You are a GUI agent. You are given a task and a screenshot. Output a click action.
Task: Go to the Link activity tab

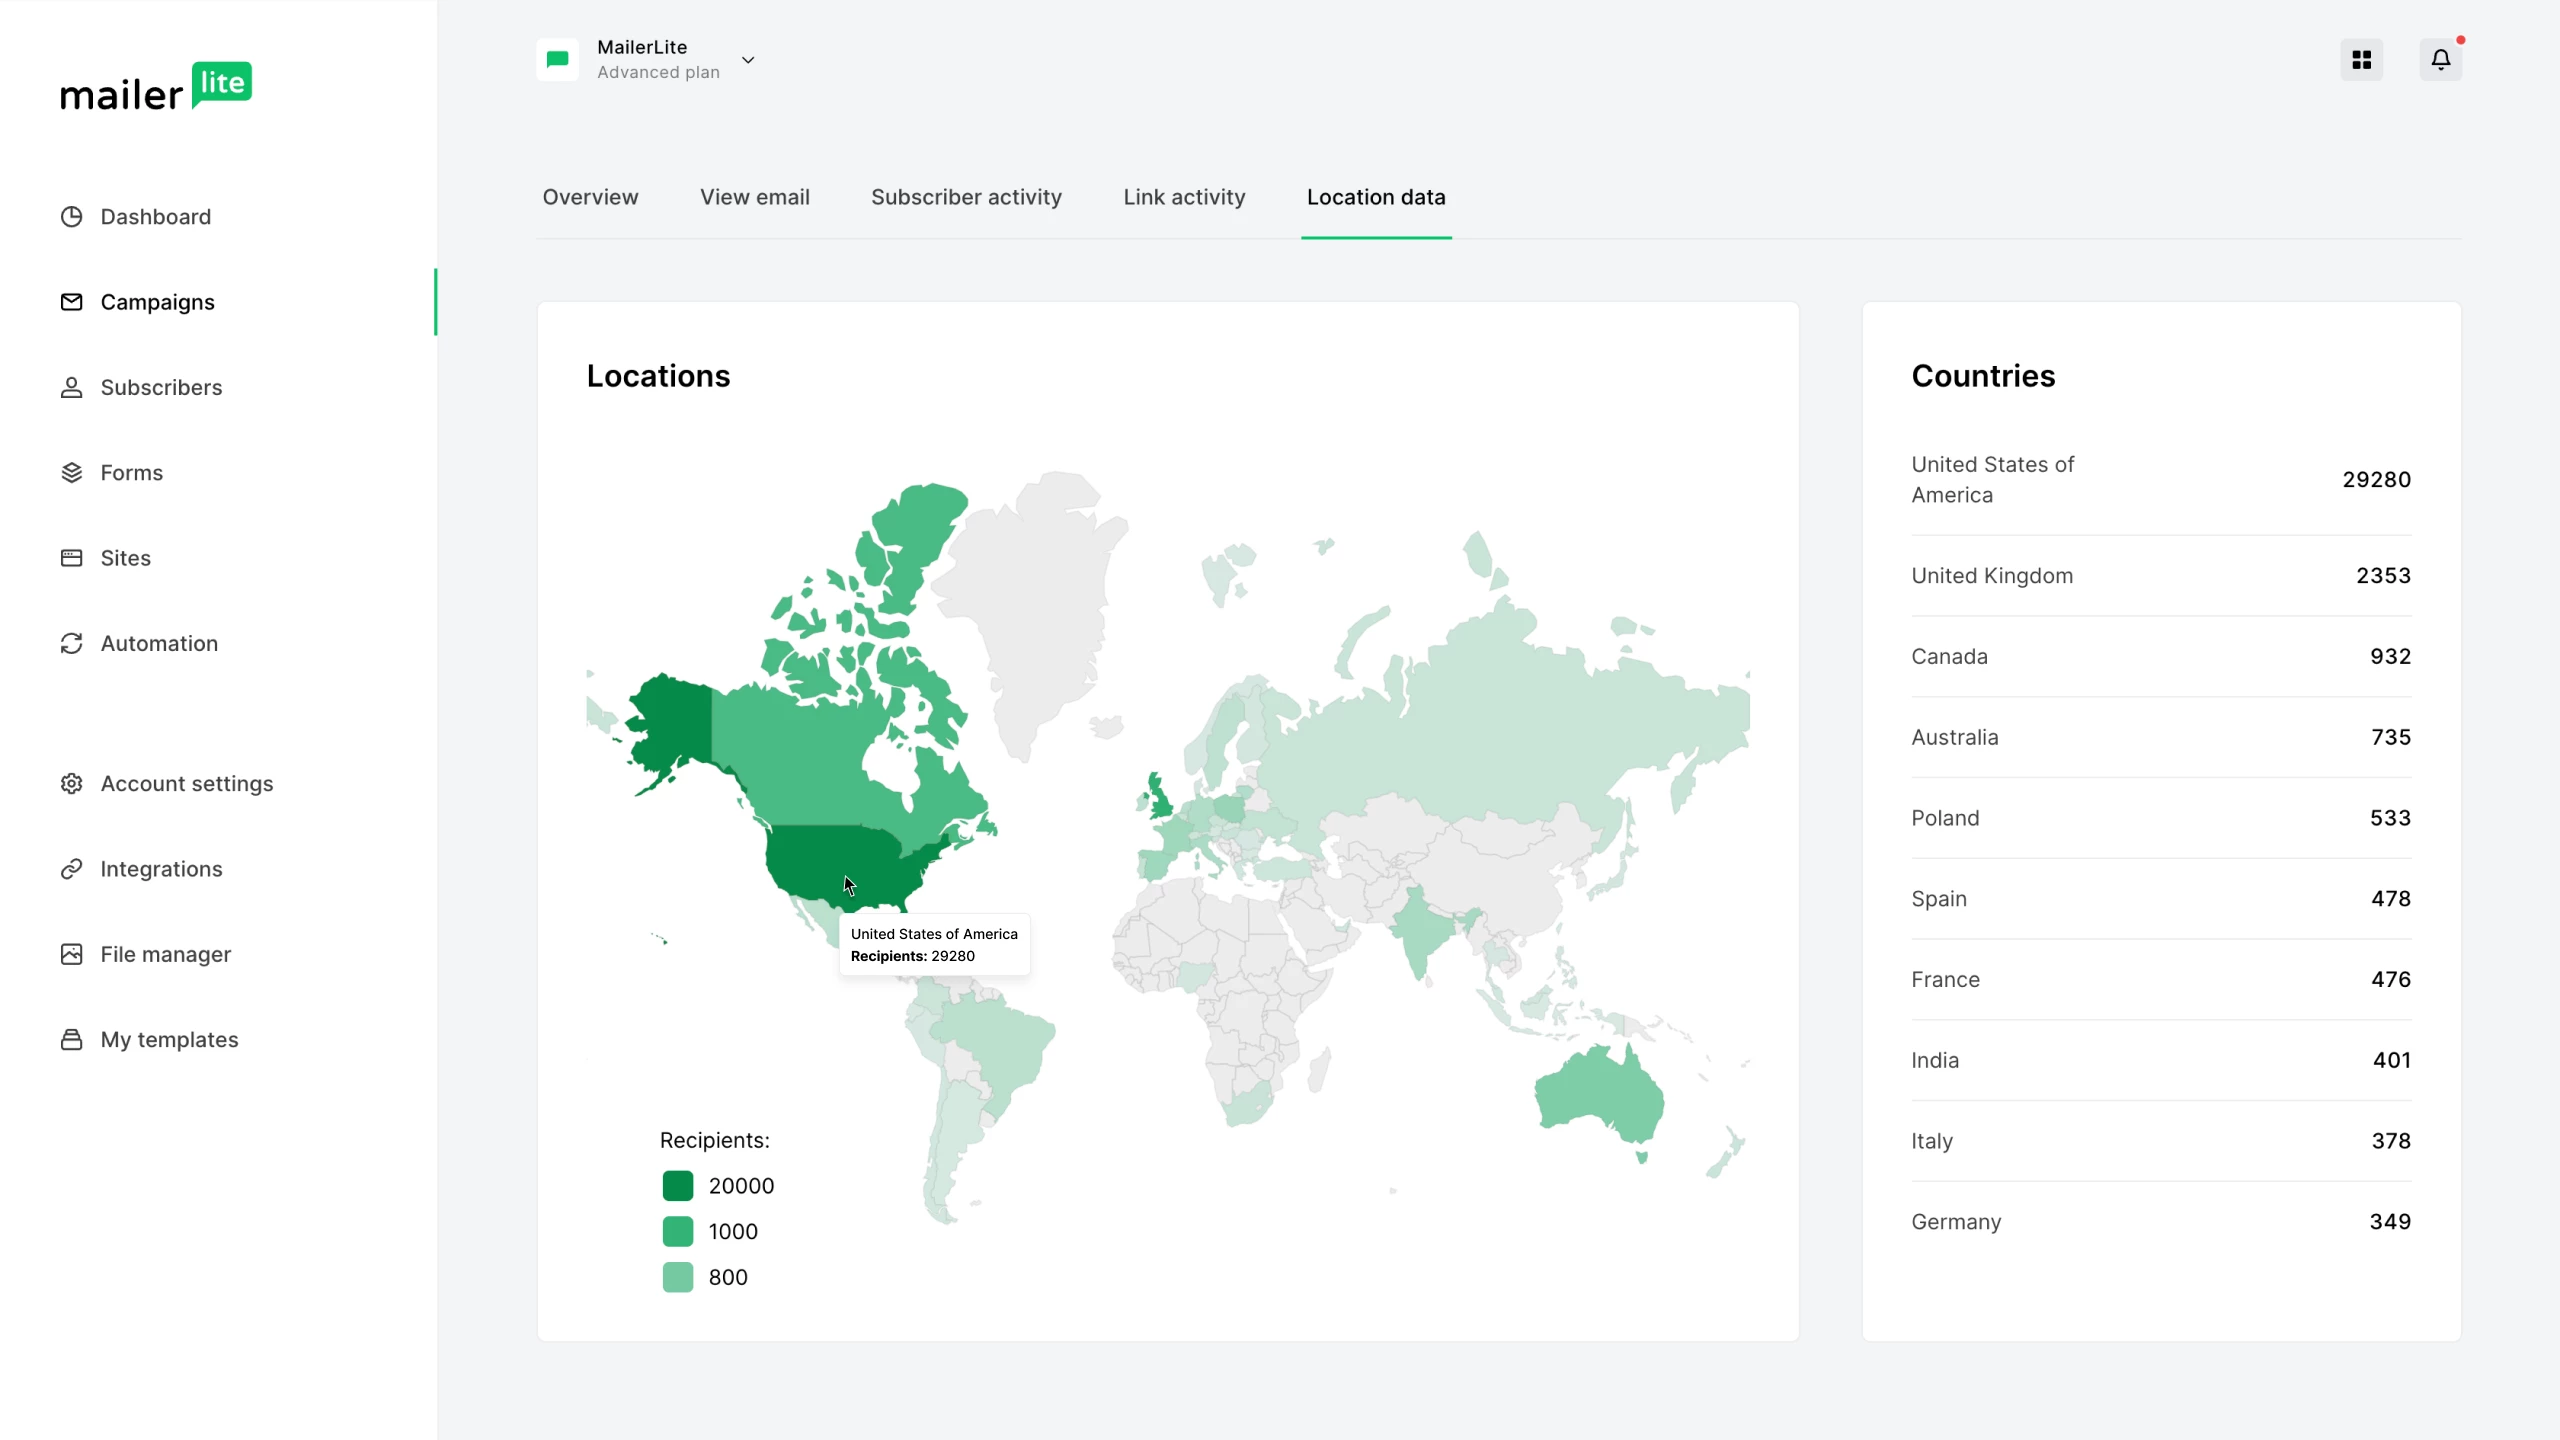(1184, 197)
